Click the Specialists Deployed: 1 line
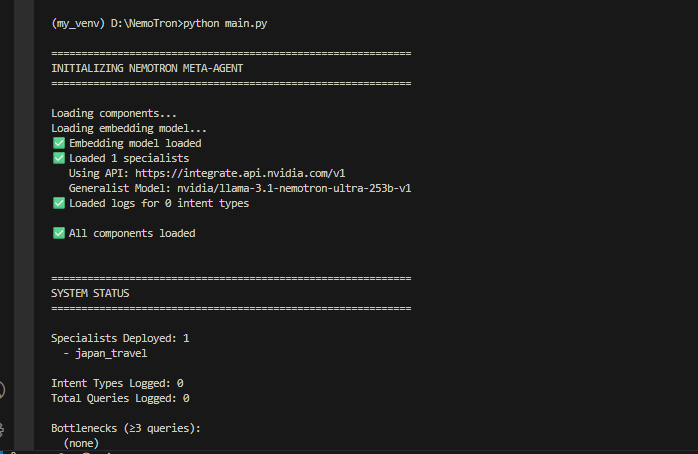This screenshot has height=454, width=698. [120, 338]
